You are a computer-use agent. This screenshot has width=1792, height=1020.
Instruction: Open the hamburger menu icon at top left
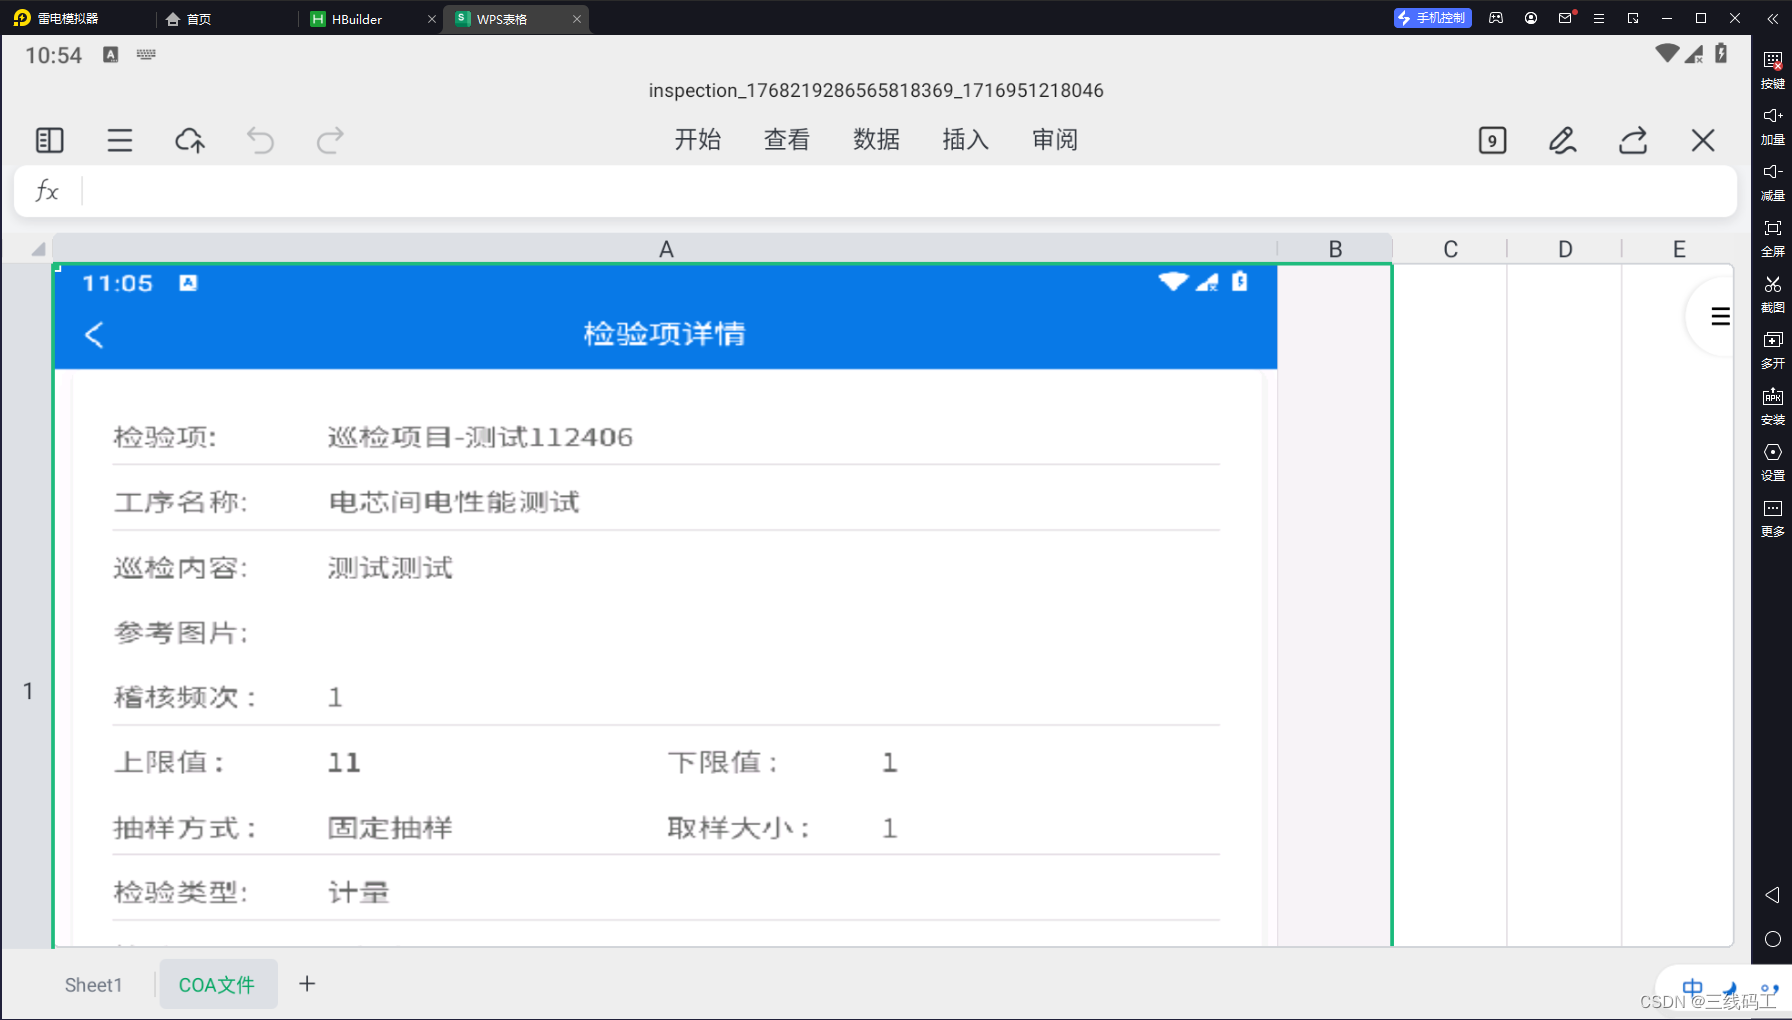coord(119,140)
